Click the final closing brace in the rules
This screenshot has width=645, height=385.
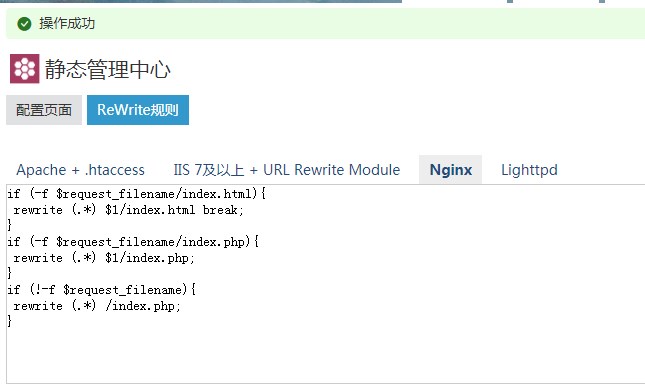click(x=9, y=321)
